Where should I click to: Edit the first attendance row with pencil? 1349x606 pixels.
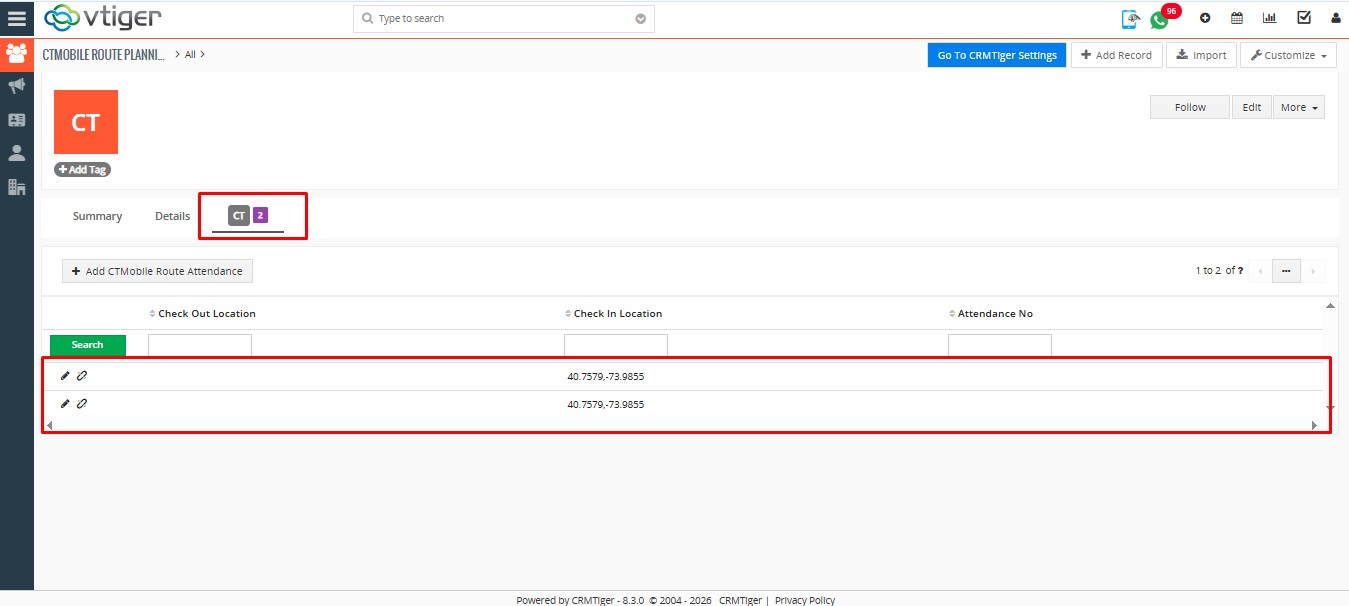[65, 375]
